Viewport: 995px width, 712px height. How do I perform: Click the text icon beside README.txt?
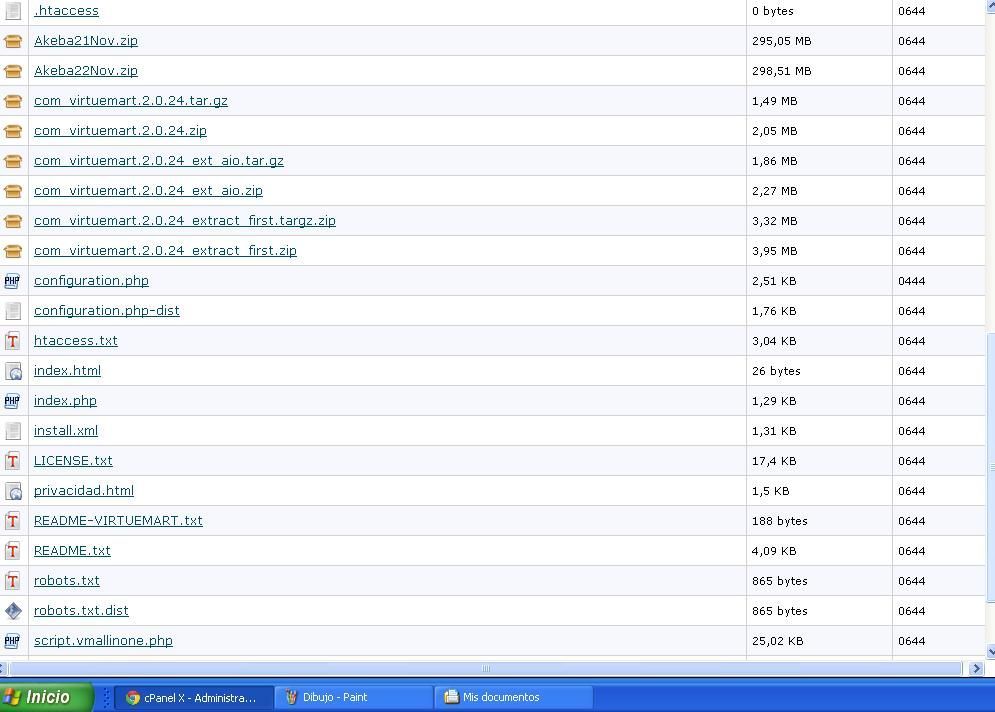(x=13, y=551)
